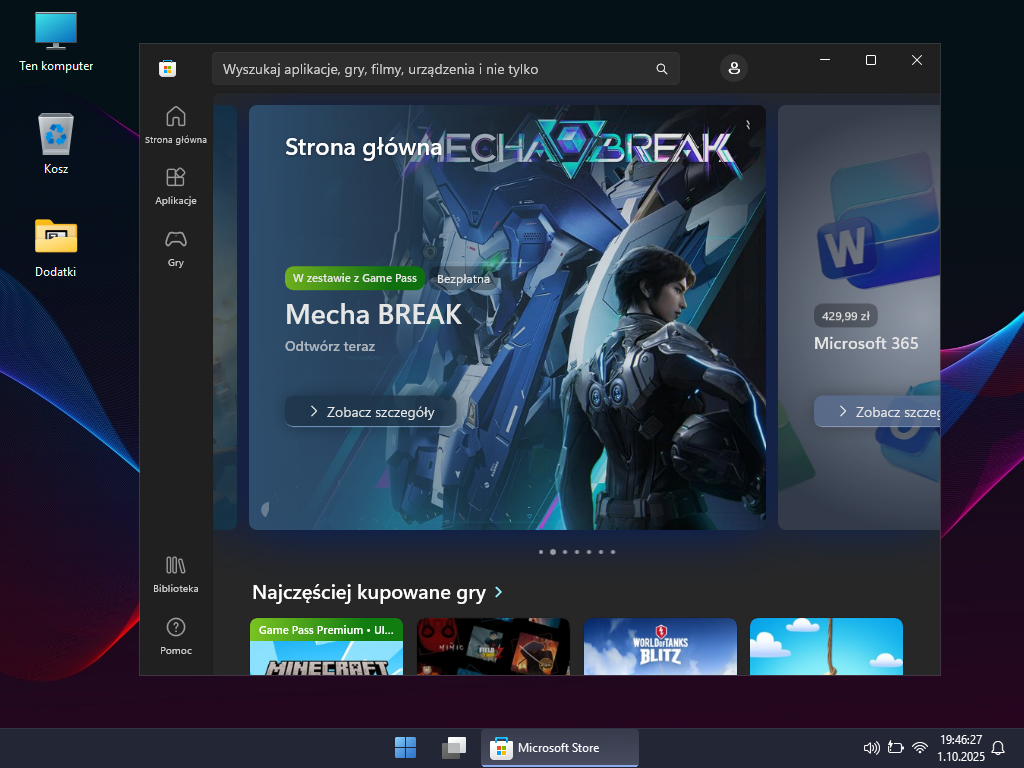
Task: Open the notification bell in taskbar
Action: click(x=997, y=747)
